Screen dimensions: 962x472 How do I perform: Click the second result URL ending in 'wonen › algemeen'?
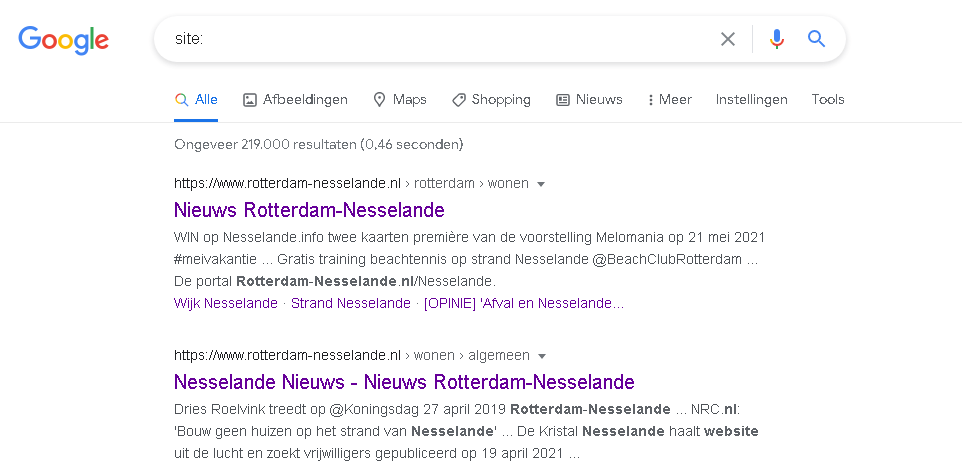click(x=352, y=355)
